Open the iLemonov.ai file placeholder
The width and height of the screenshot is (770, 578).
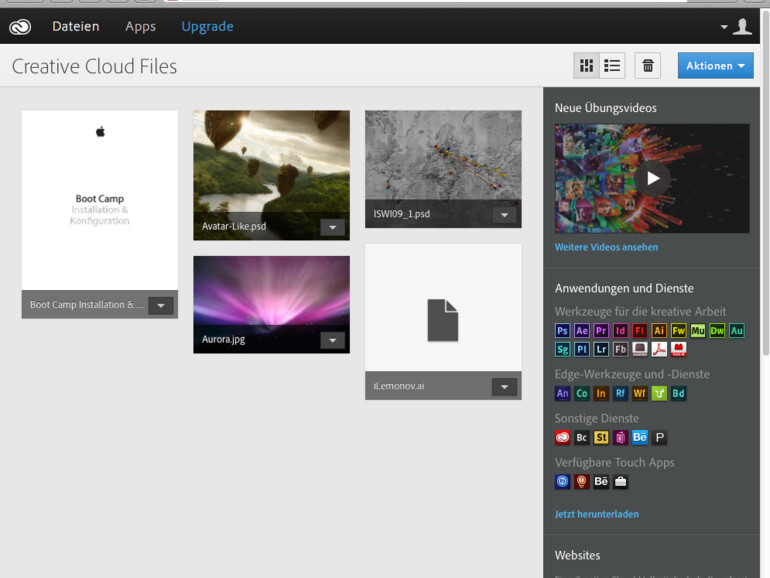(443, 307)
